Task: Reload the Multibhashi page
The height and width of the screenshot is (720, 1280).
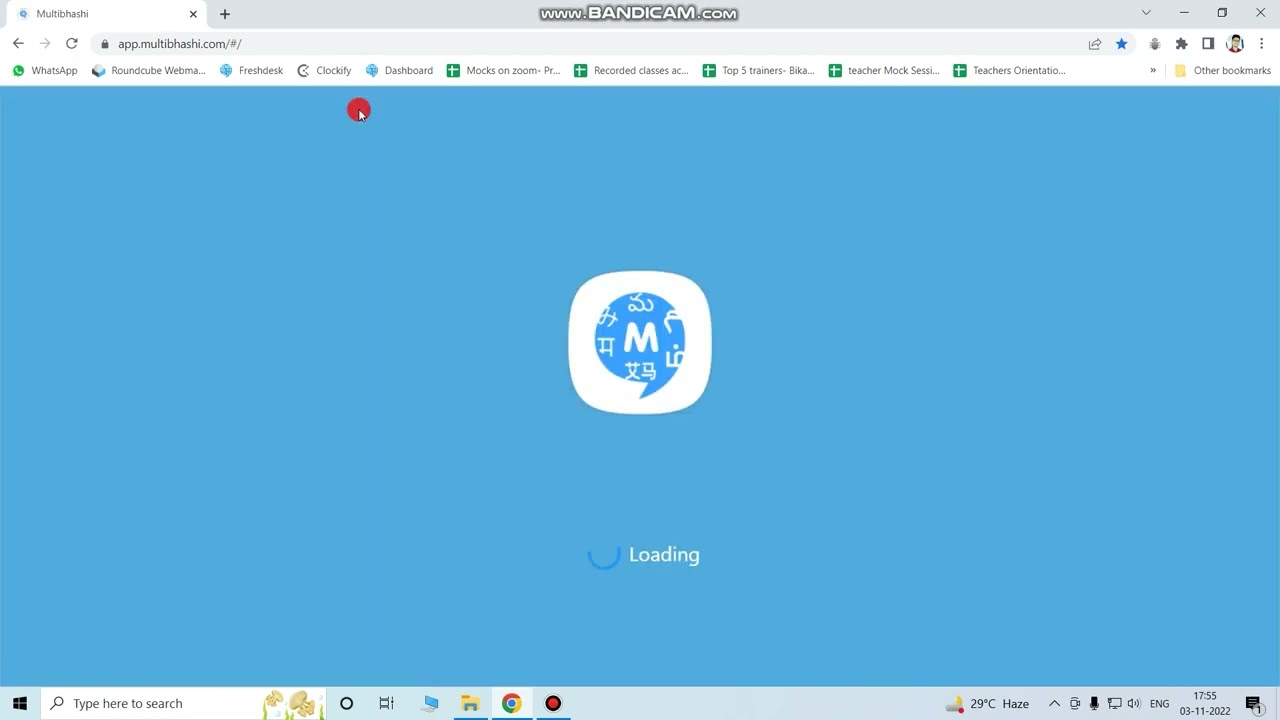Action: pyautogui.click(x=72, y=44)
